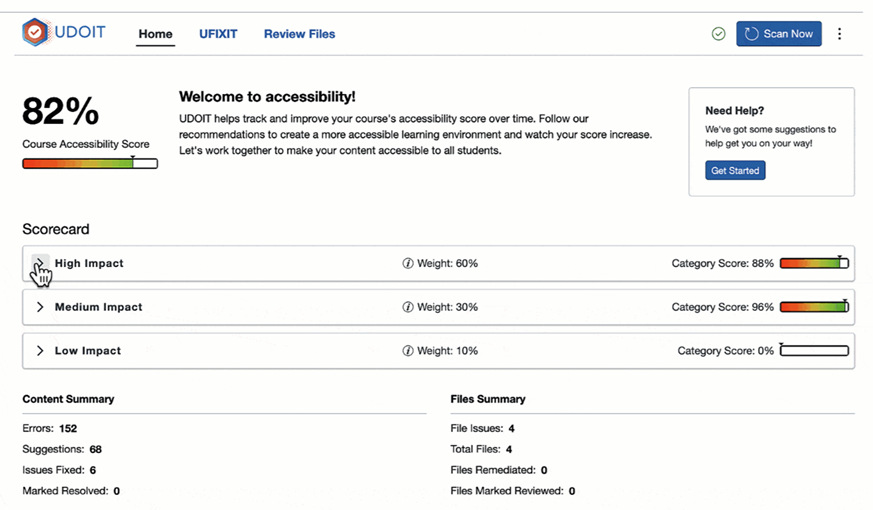
Task: Click the 82% score value
Action: 61,111
